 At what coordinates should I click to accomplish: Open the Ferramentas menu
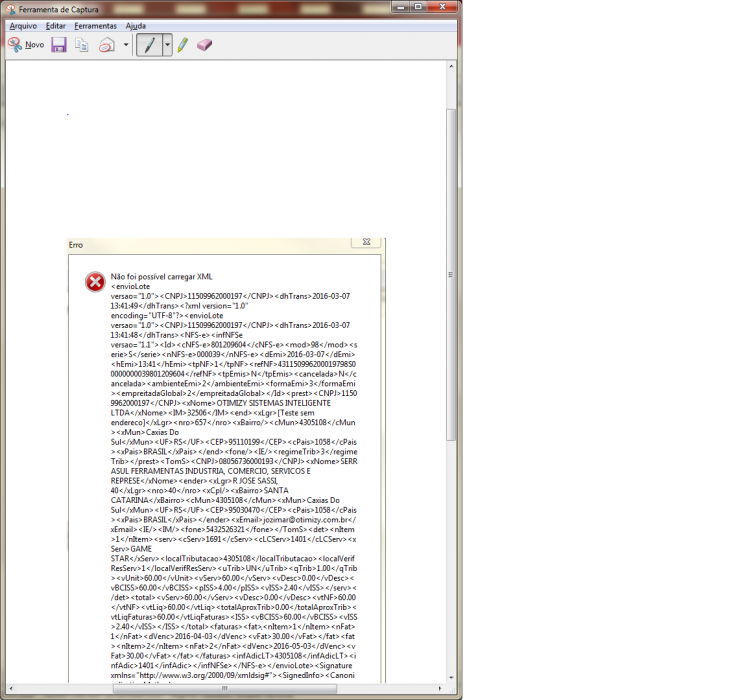tap(95, 26)
